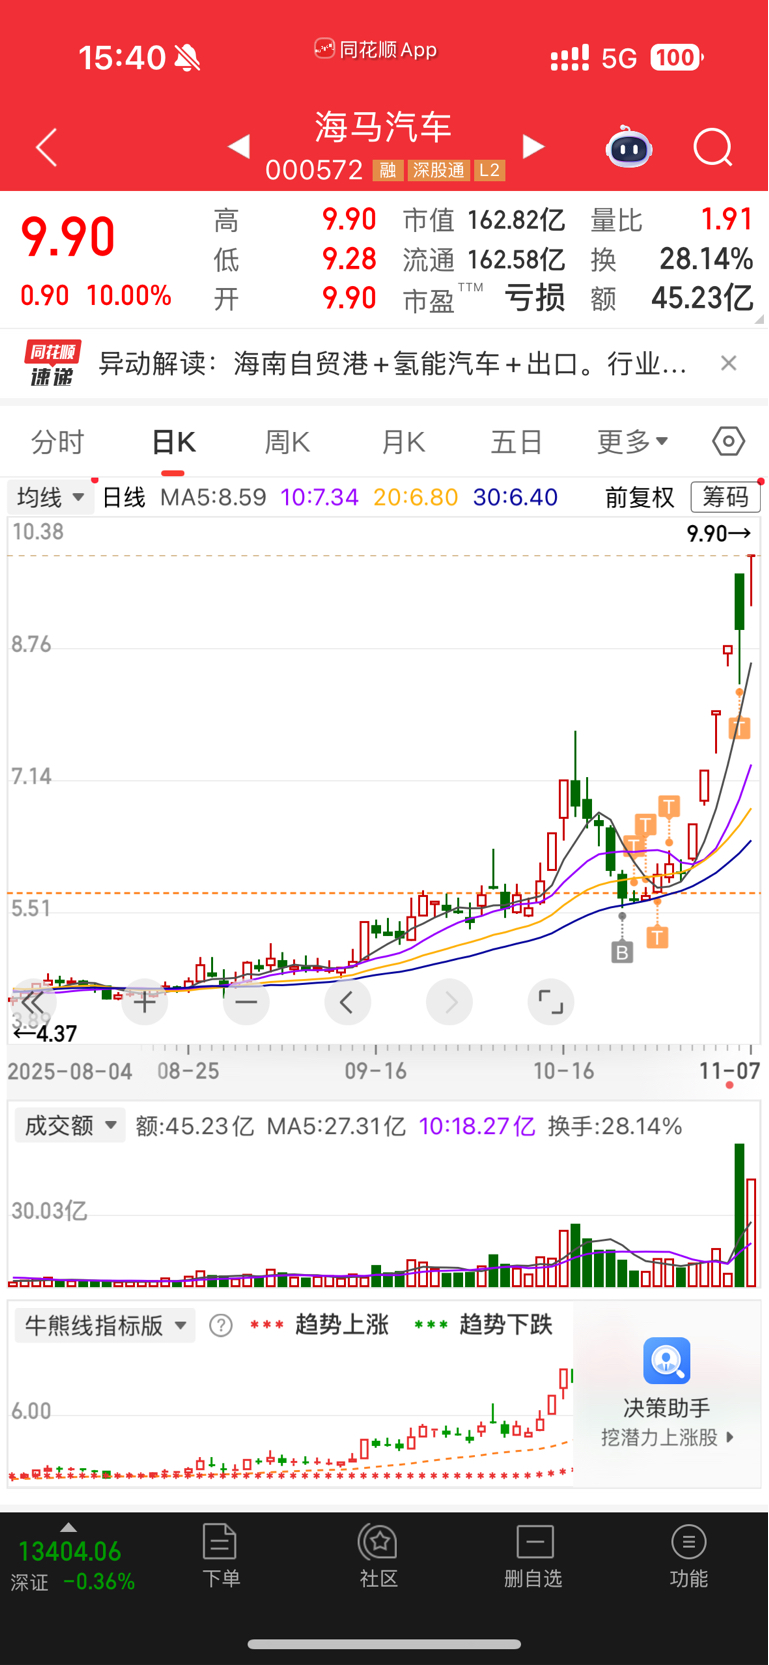Zoom in the K-line chart with plus
Screen dimensions: 769x1665
click(145, 1002)
